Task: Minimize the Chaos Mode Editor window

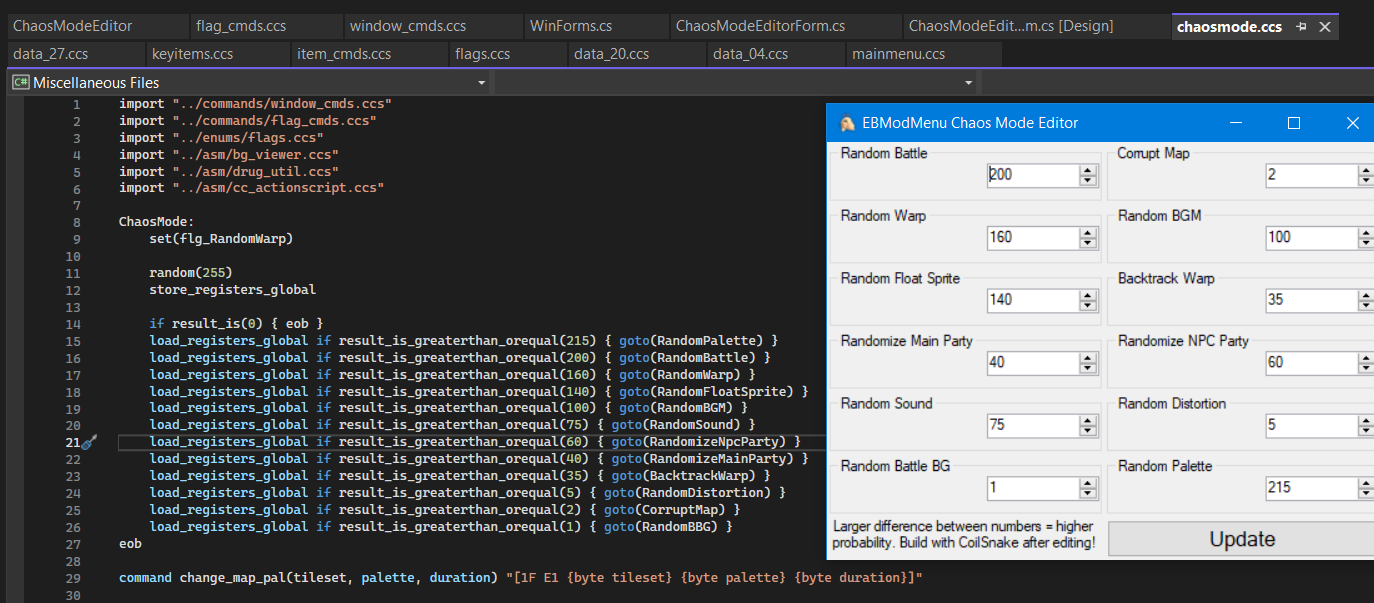Action: (x=1236, y=123)
